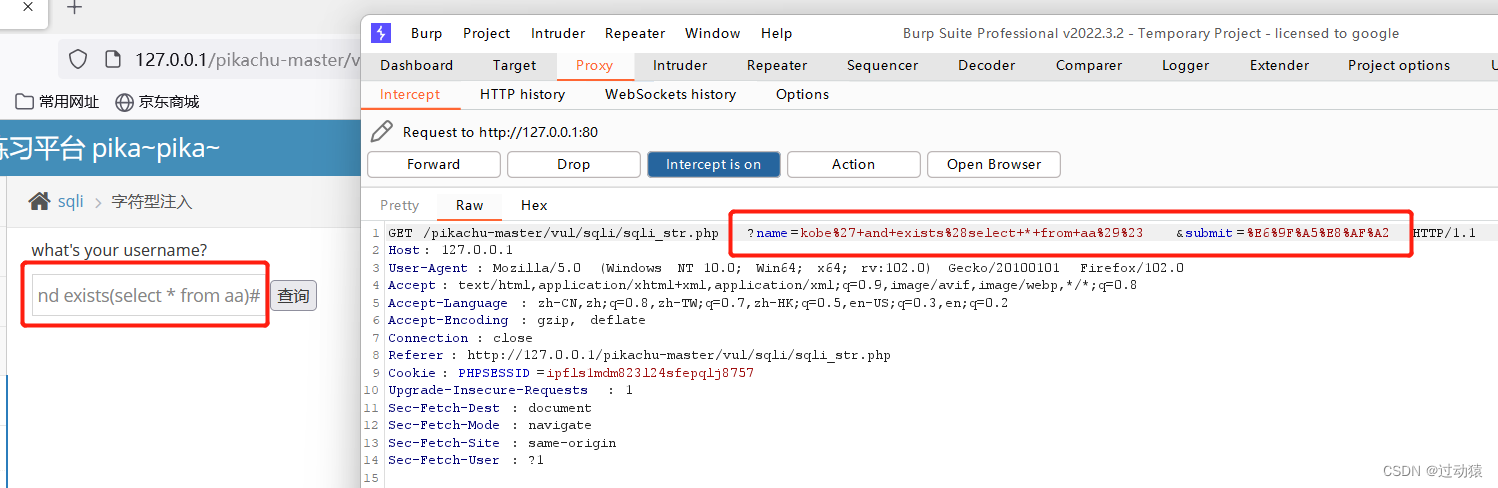Click the sqli breadcrumb link
Image resolution: width=1498 pixels, height=488 pixels.
71,201
